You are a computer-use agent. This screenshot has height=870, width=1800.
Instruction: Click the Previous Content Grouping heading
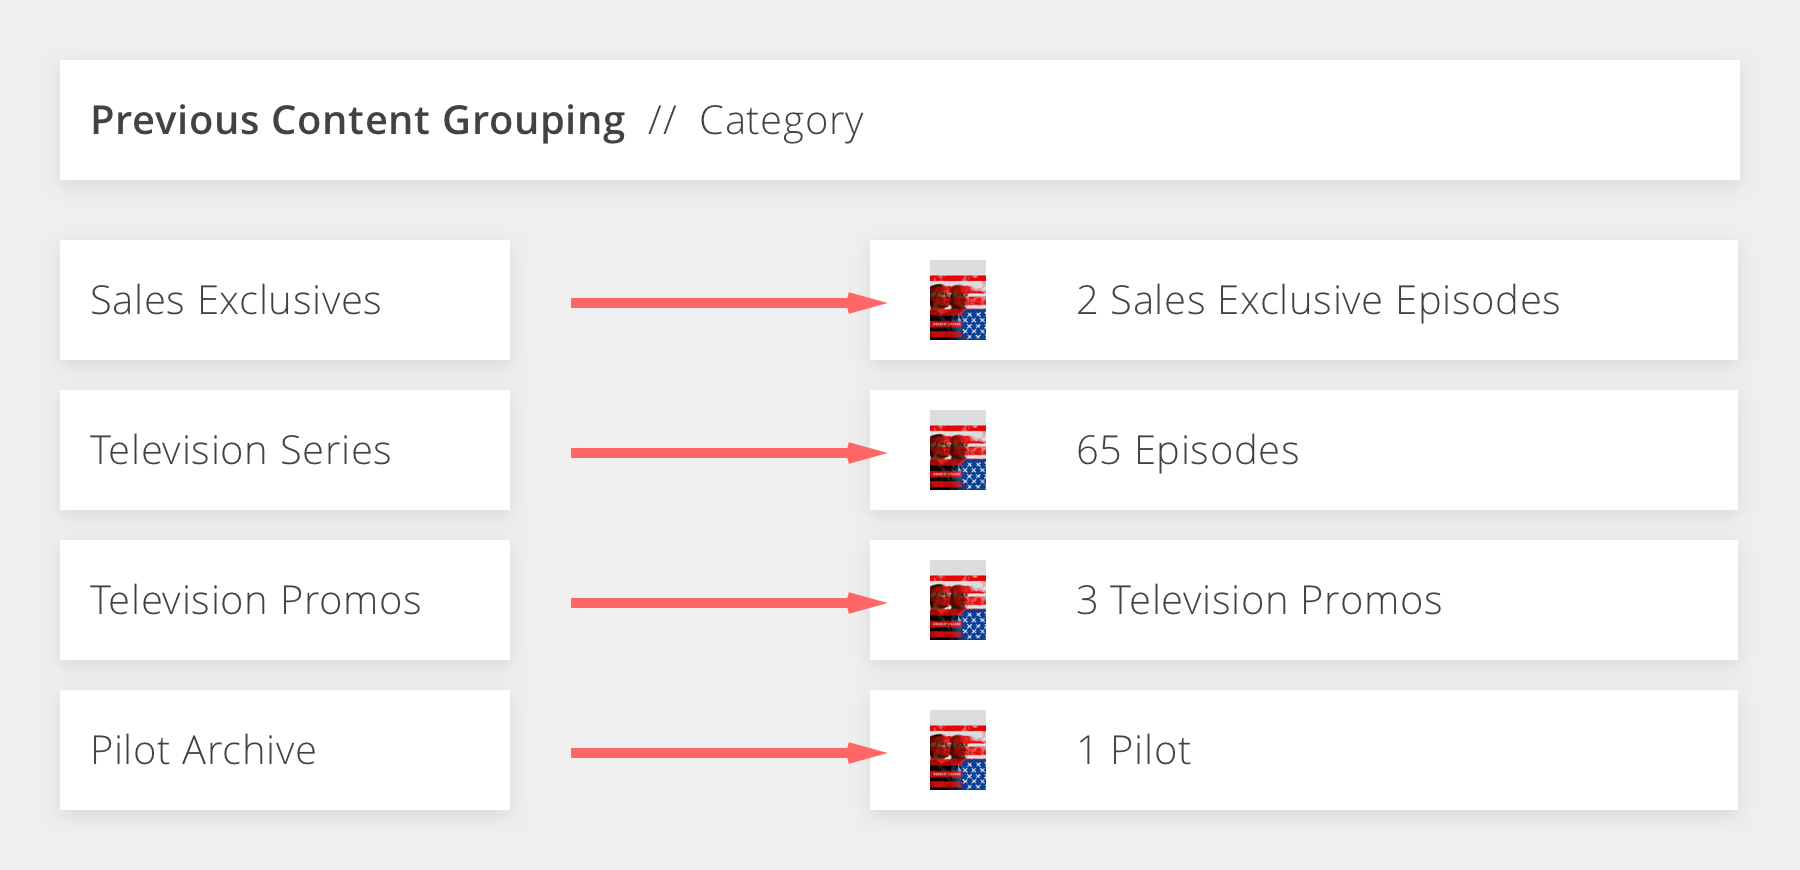pos(357,120)
